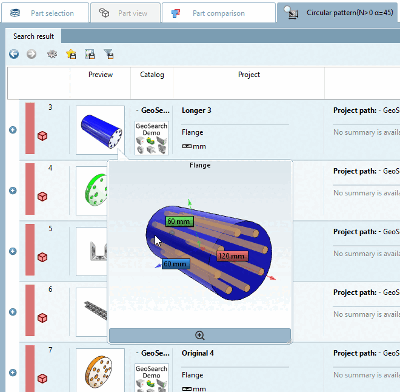Click the green disc preview in row 4
The height and width of the screenshot is (392, 400).
92,191
